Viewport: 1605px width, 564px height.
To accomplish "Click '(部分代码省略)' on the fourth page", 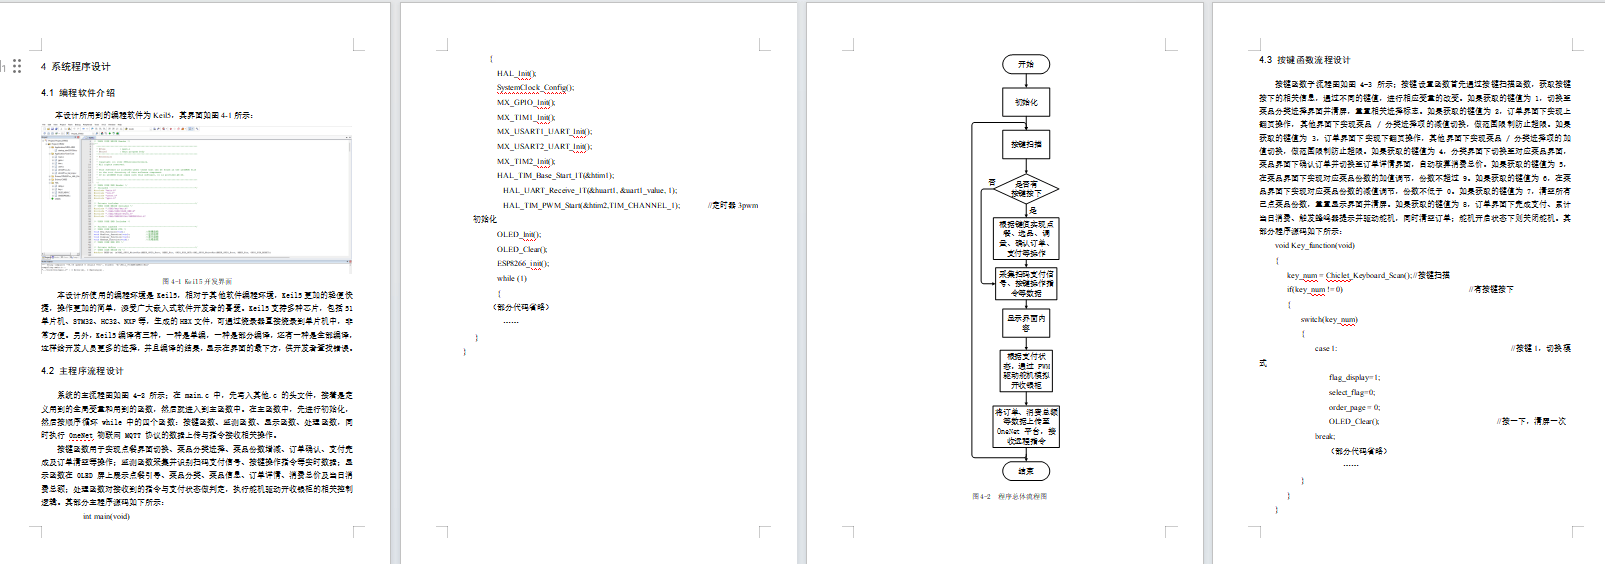I will pyautogui.click(x=1358, y=451).
